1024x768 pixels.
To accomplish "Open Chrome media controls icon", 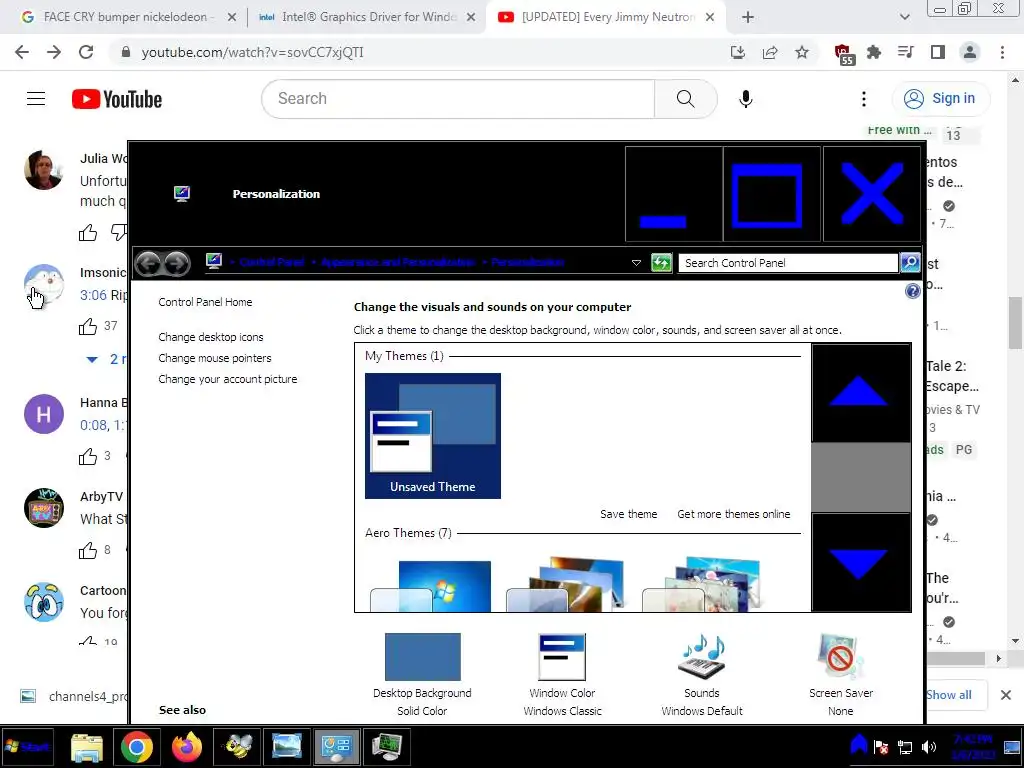I will (x=906, y=52).
